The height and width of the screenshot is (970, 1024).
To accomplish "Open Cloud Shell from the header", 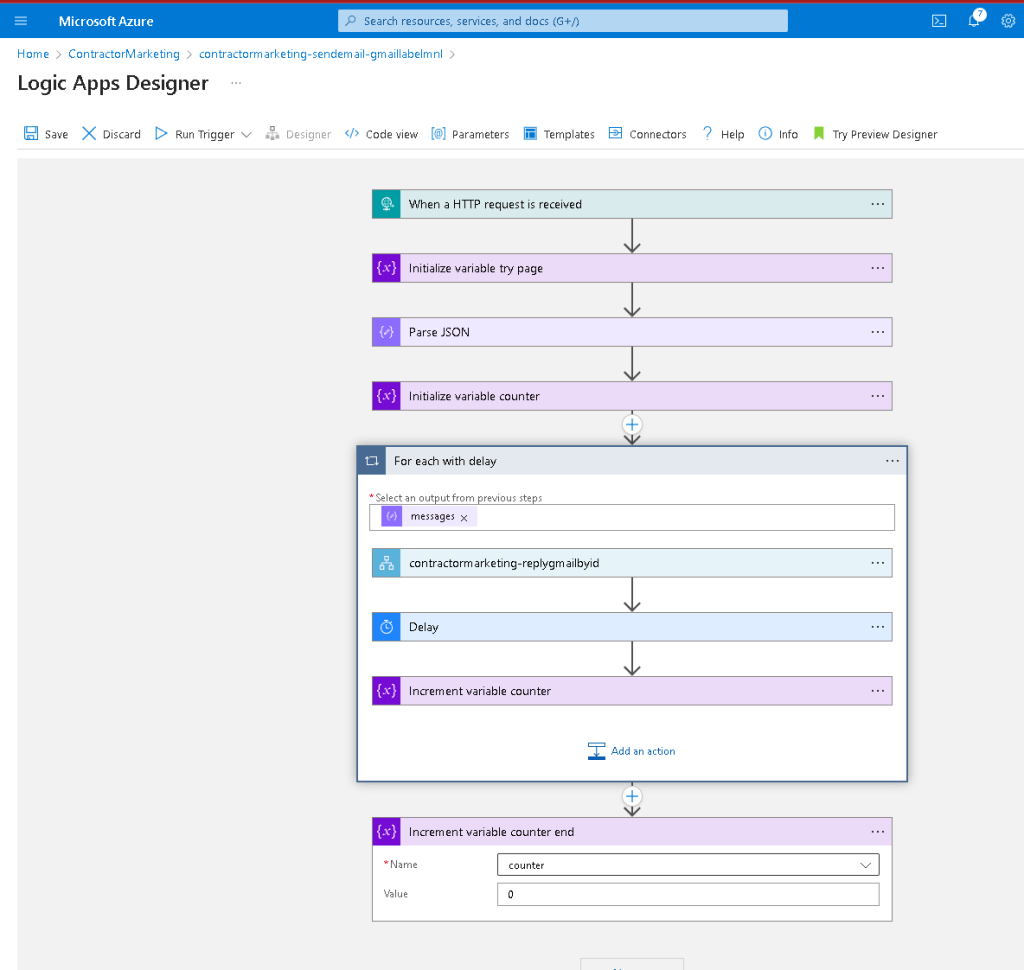I will tap(938, 21).
